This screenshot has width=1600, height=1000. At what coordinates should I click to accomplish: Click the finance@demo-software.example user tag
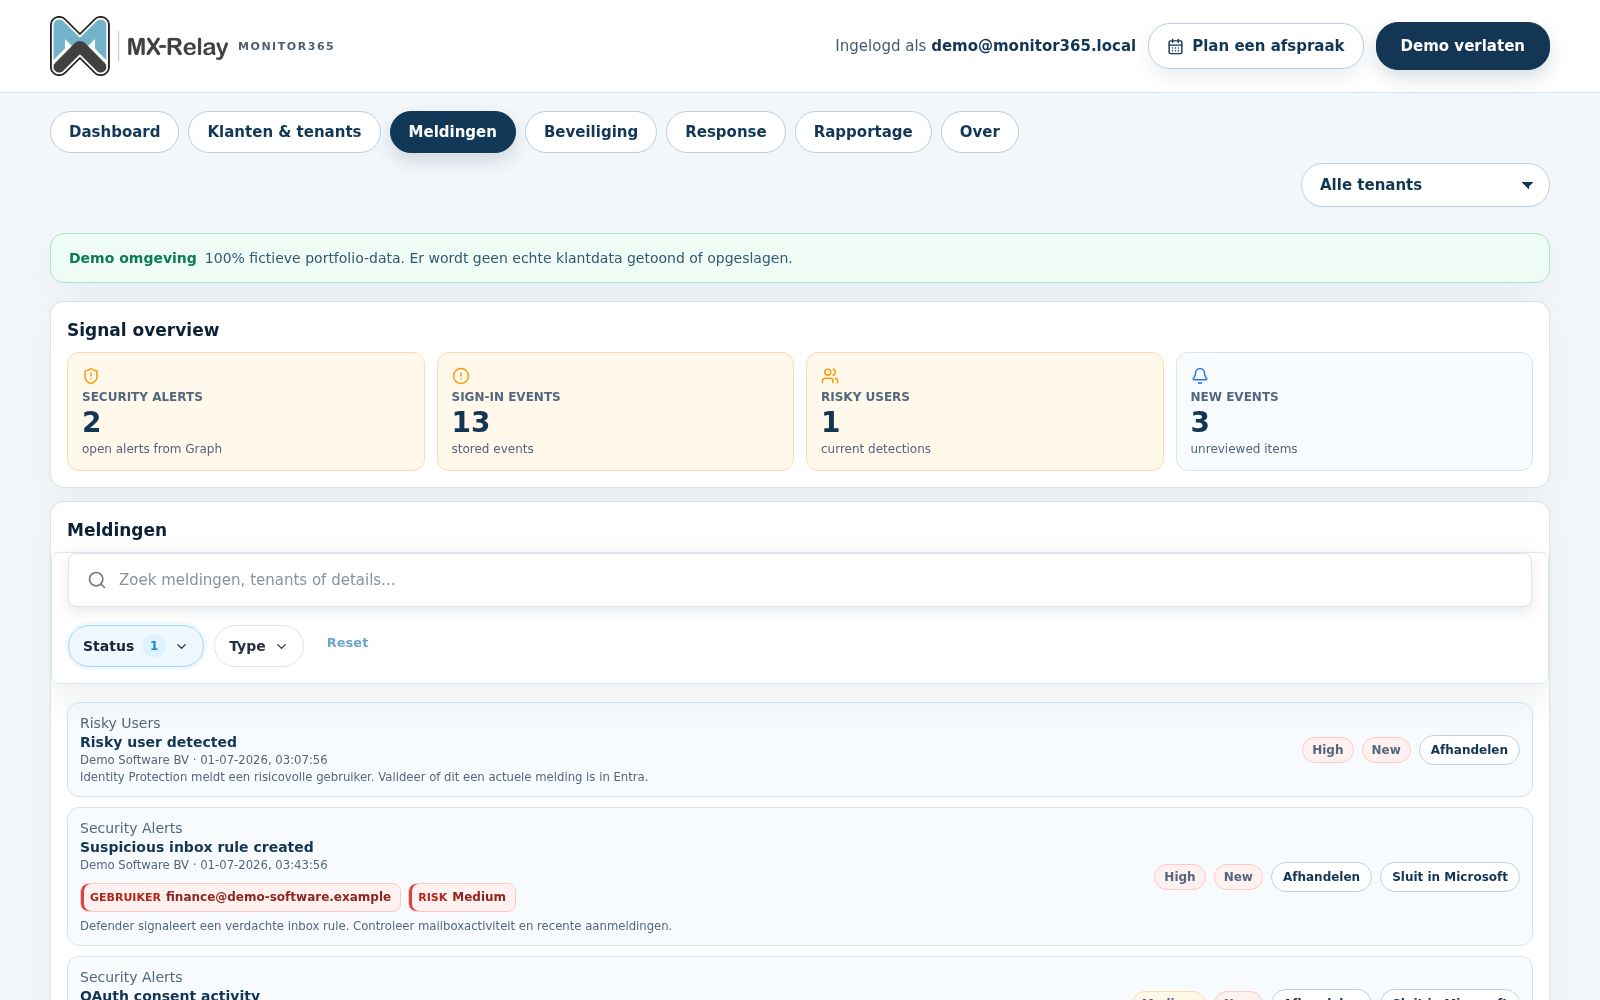[241, 897]
